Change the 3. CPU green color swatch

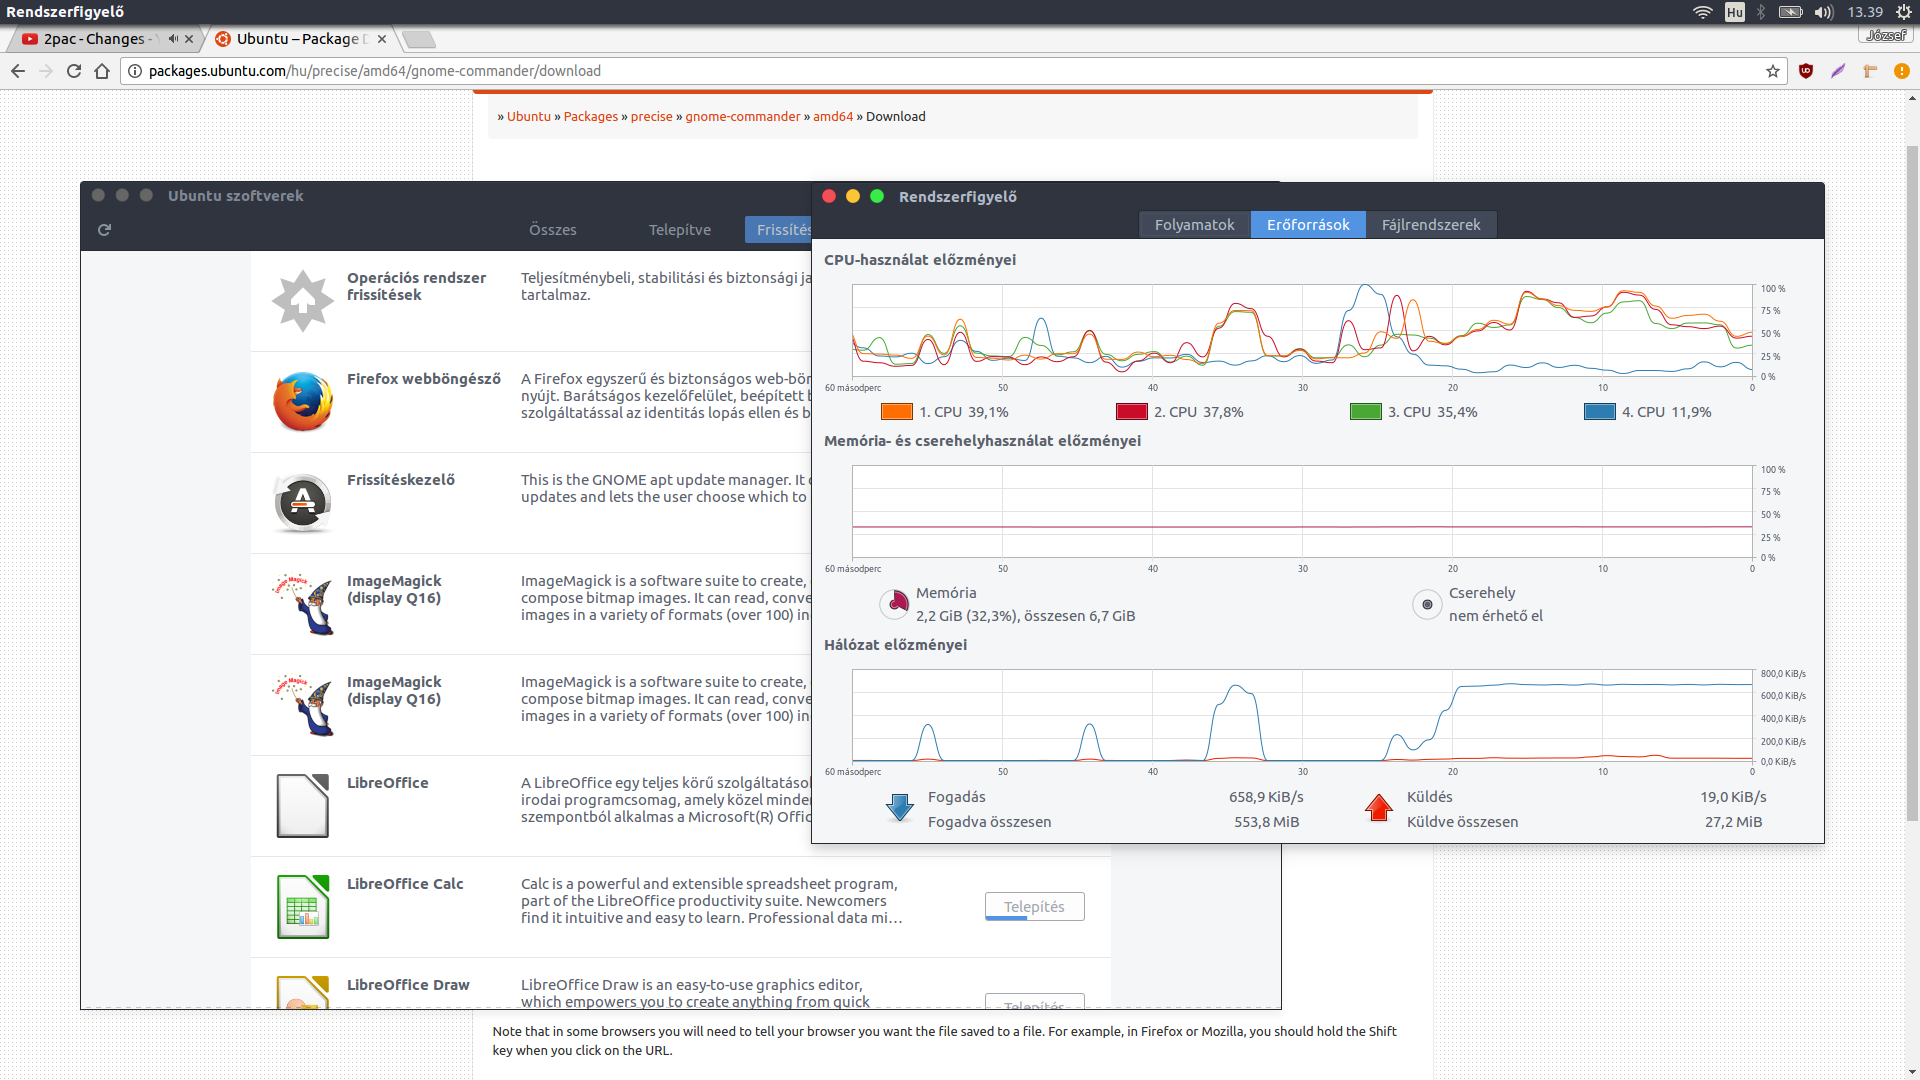coord(1366,412)
